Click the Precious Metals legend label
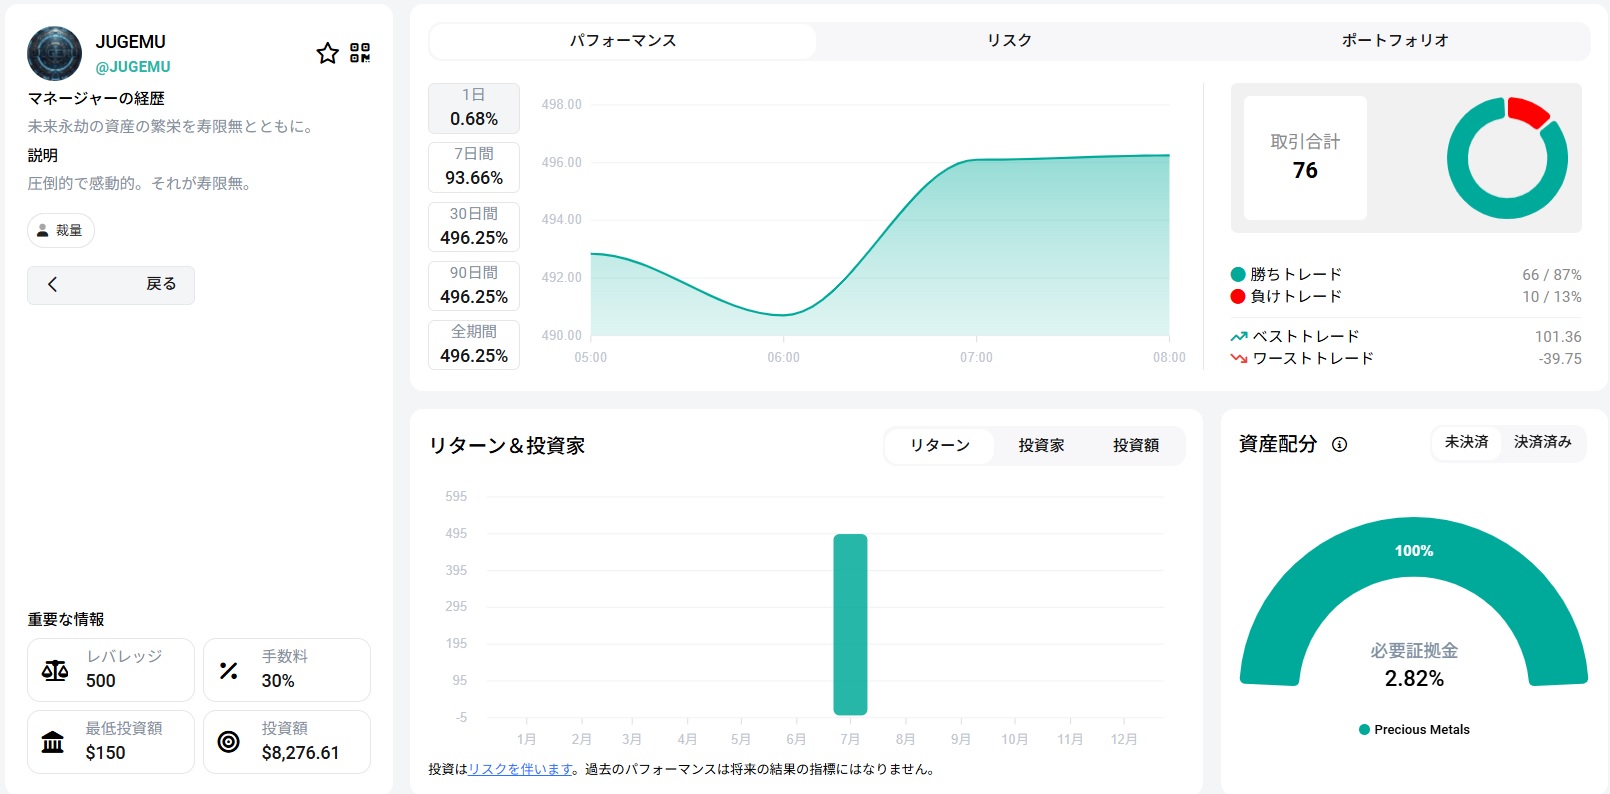Screen dimensions: 1610x794 click(1422, 730)
